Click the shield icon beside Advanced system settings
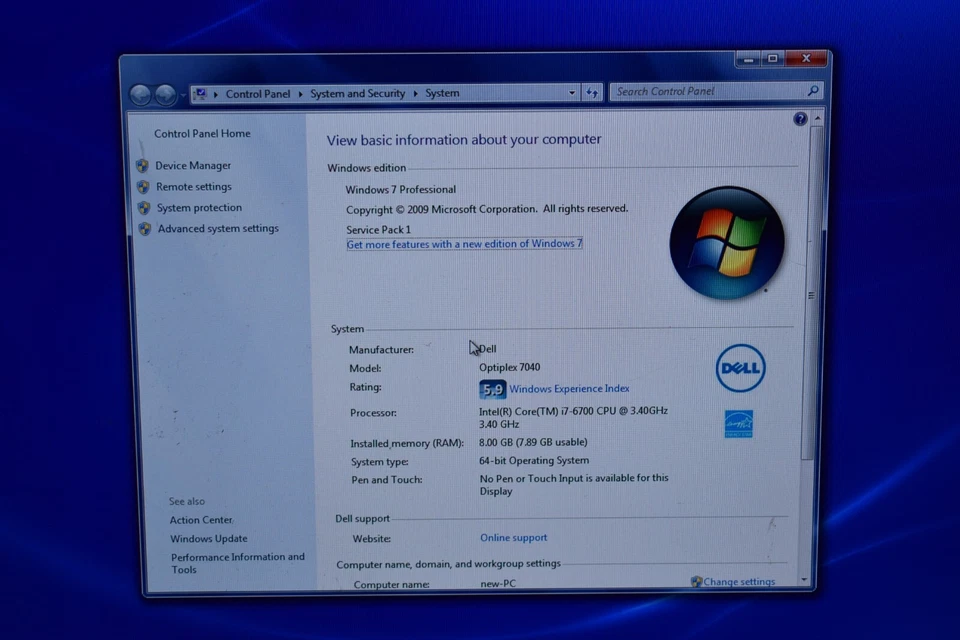This screenshot has height=640, width=960. pos(145,228)
